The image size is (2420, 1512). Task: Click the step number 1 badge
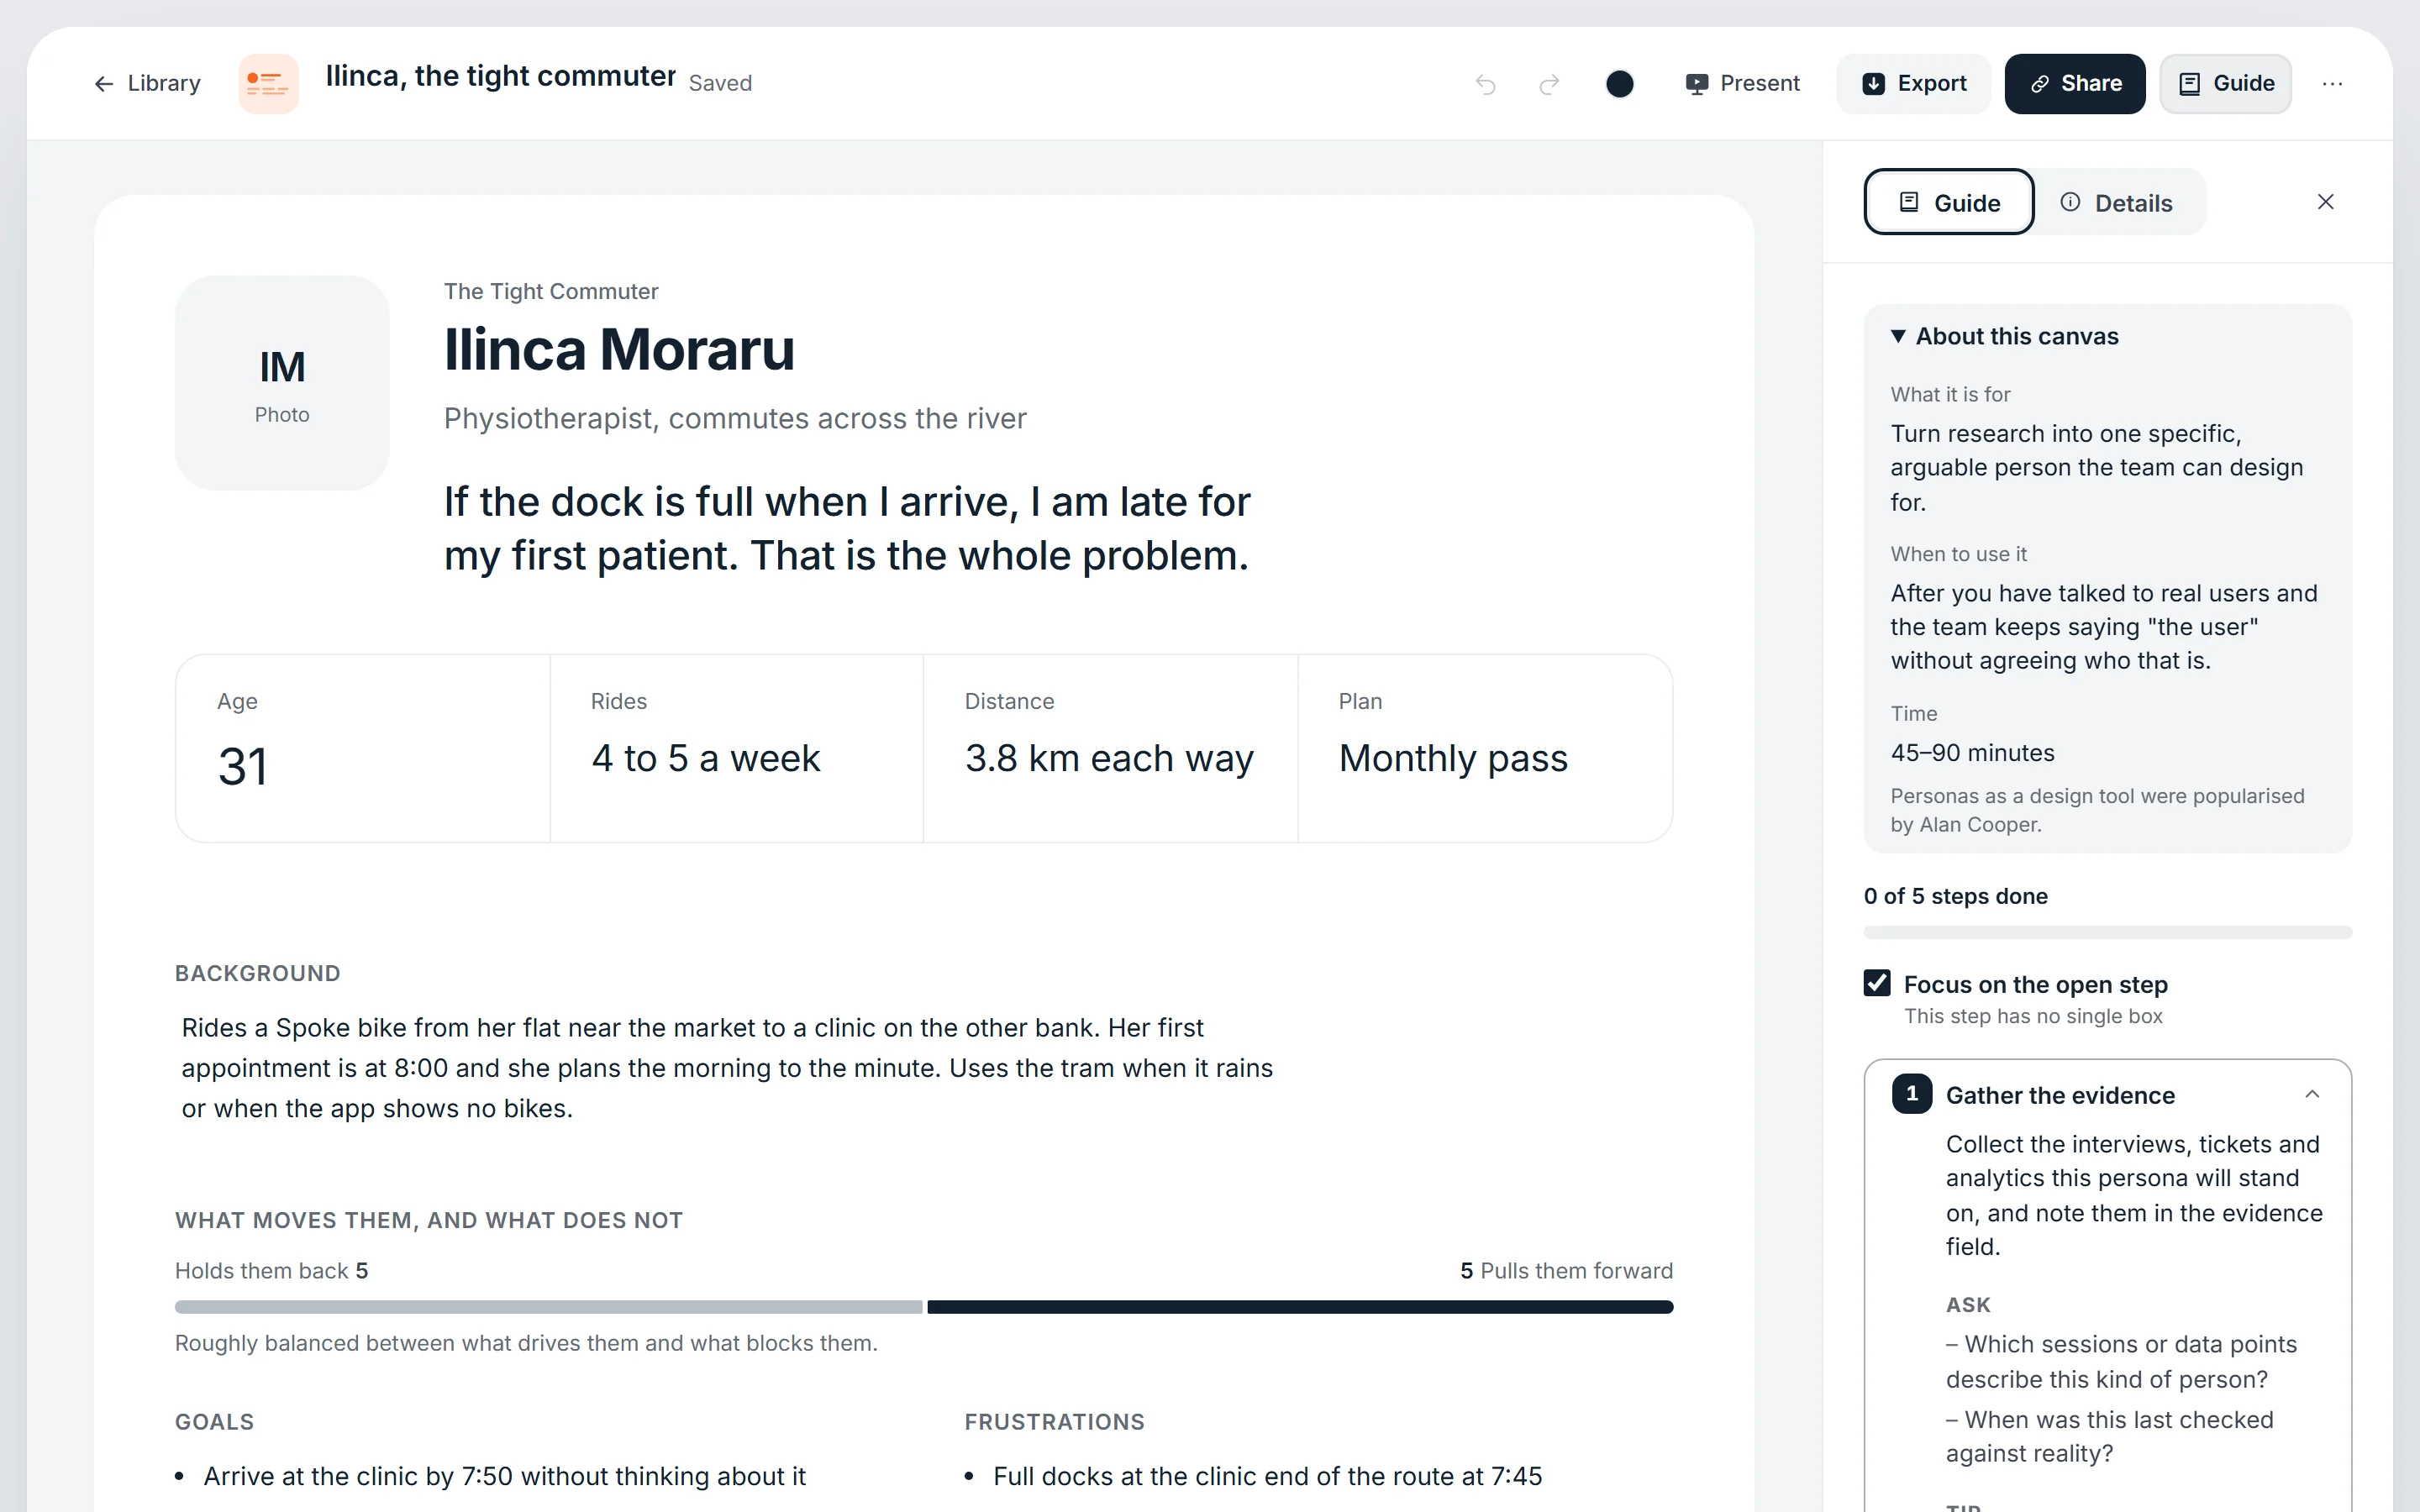(x=1911, y=1094)
